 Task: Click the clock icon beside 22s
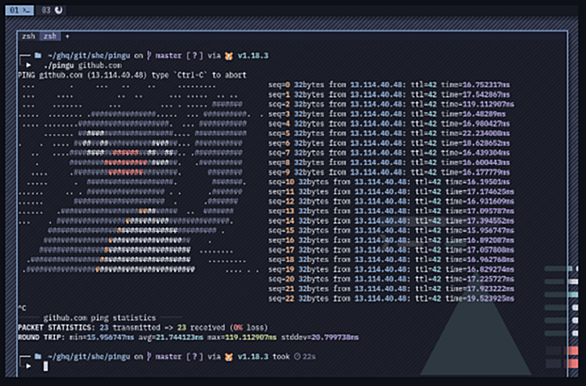[297, 356]
